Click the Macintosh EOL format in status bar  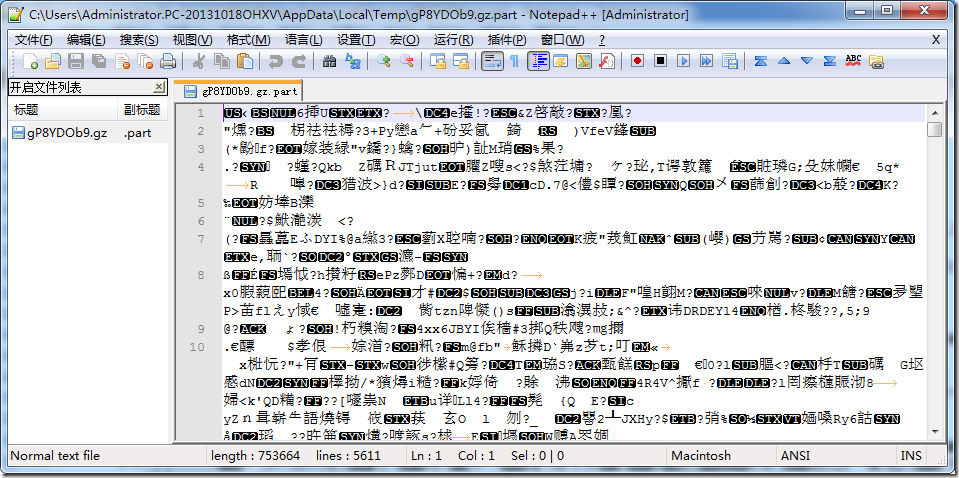click(700, 455)
